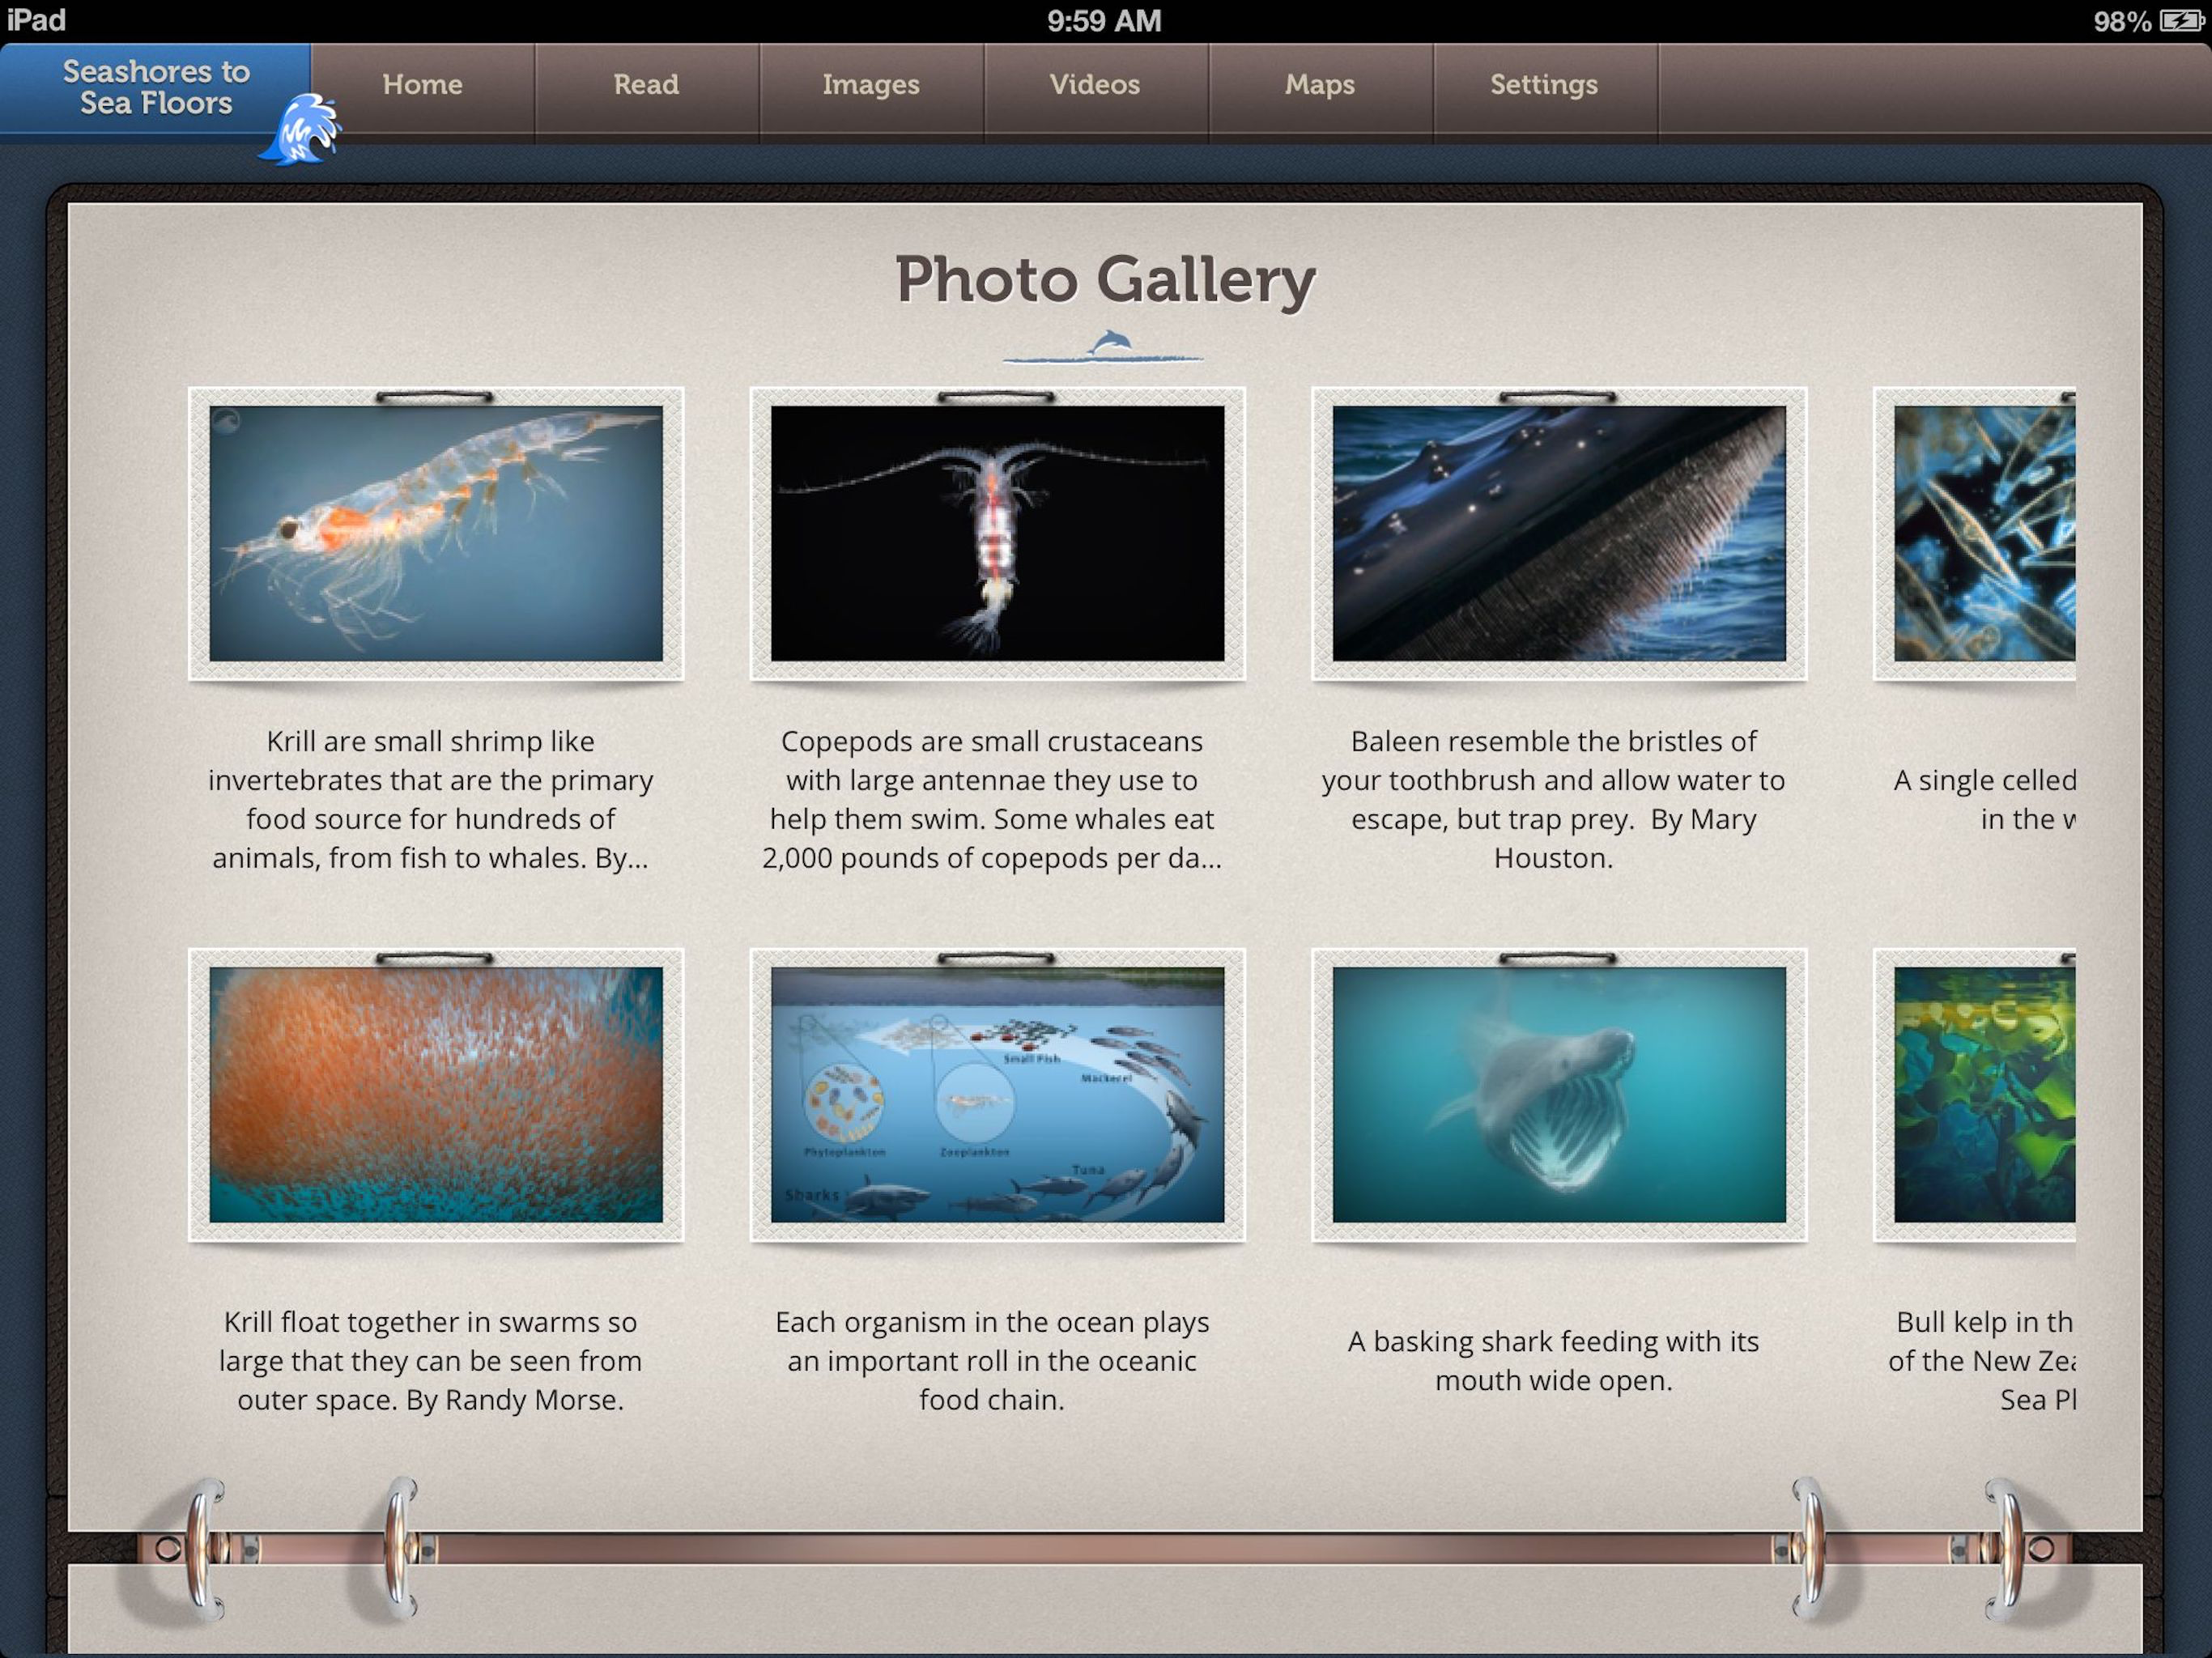Image resolution: width=2212 pixels, height=1658 pixels.
Task: View the copepod photo on black background
Action: point(997,533)
